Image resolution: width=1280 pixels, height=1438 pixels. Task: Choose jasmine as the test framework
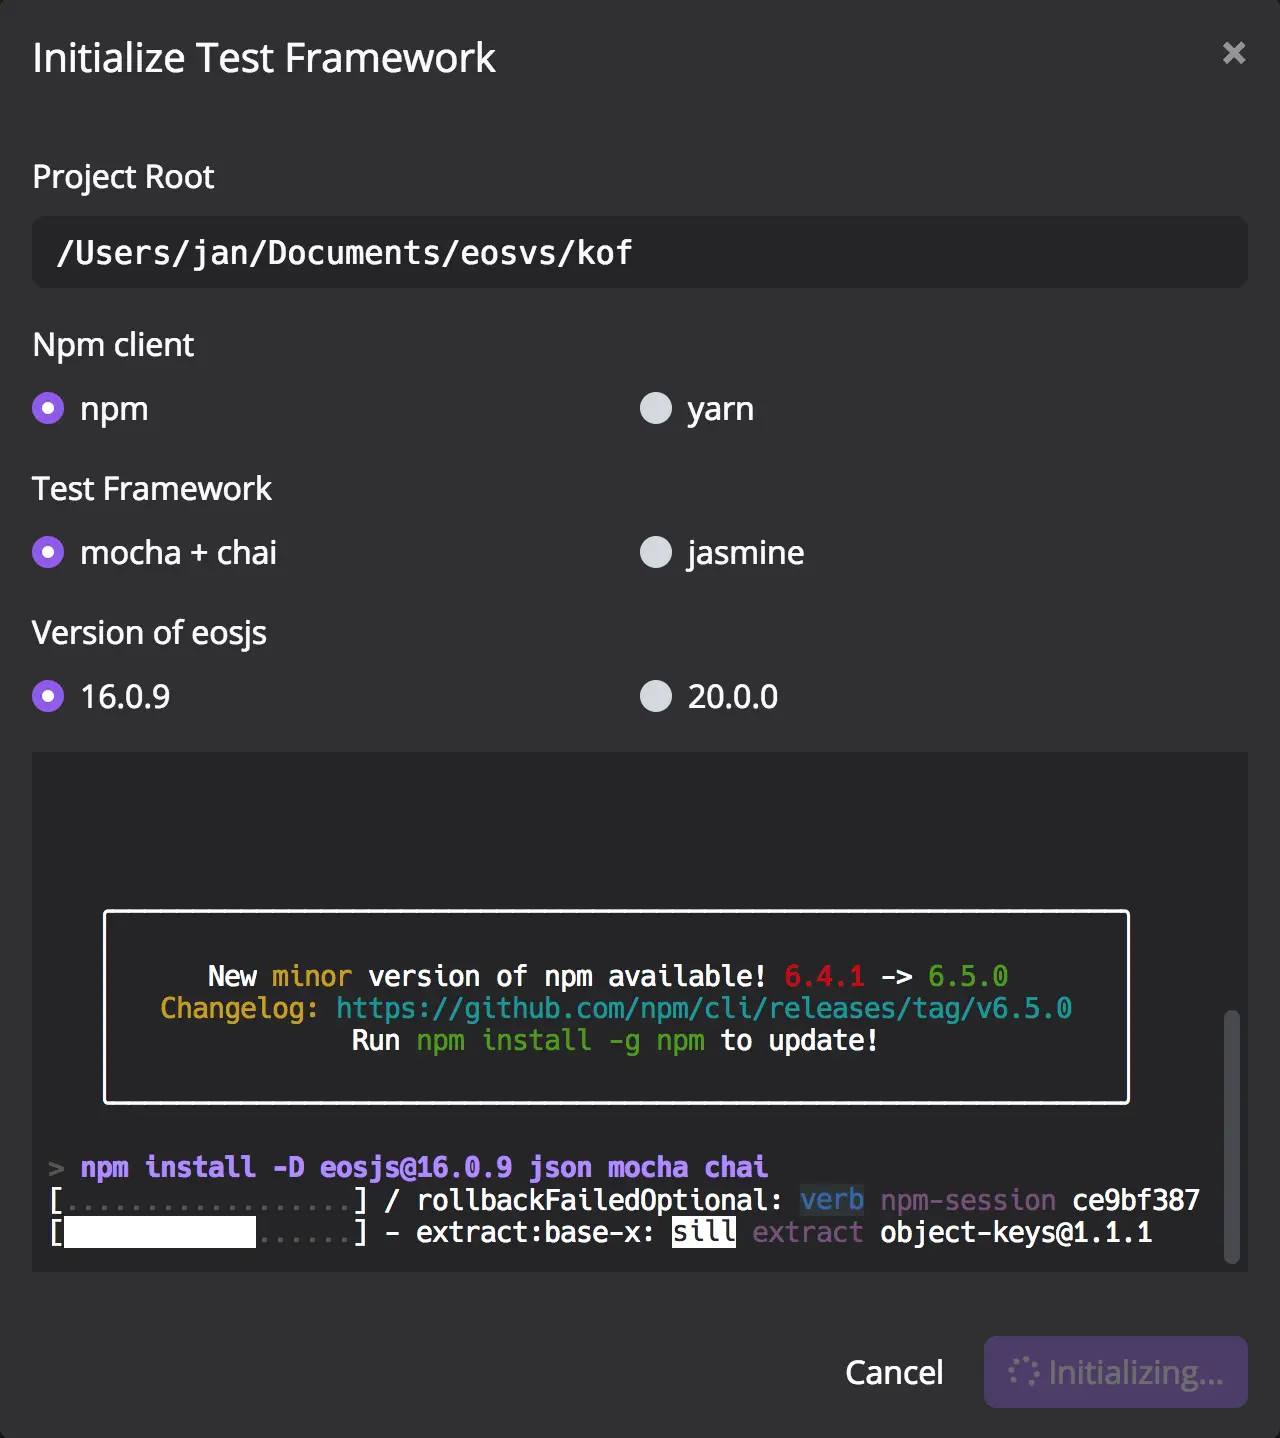coord(655,552)
